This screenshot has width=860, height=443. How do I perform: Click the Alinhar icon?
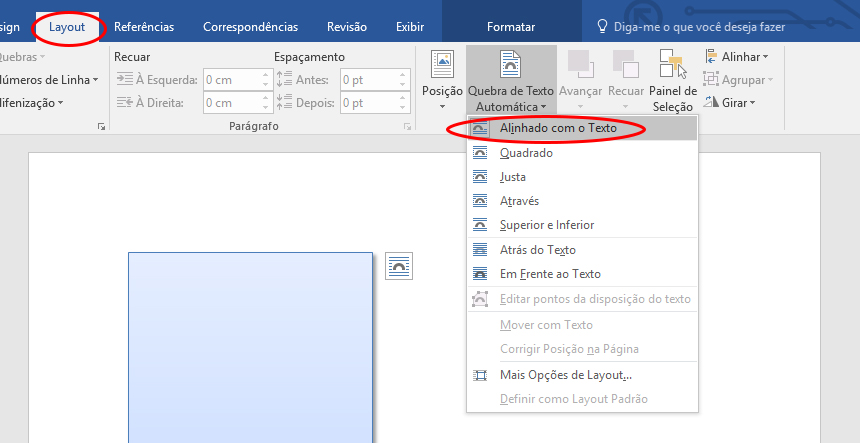click(x=711, y=56)
